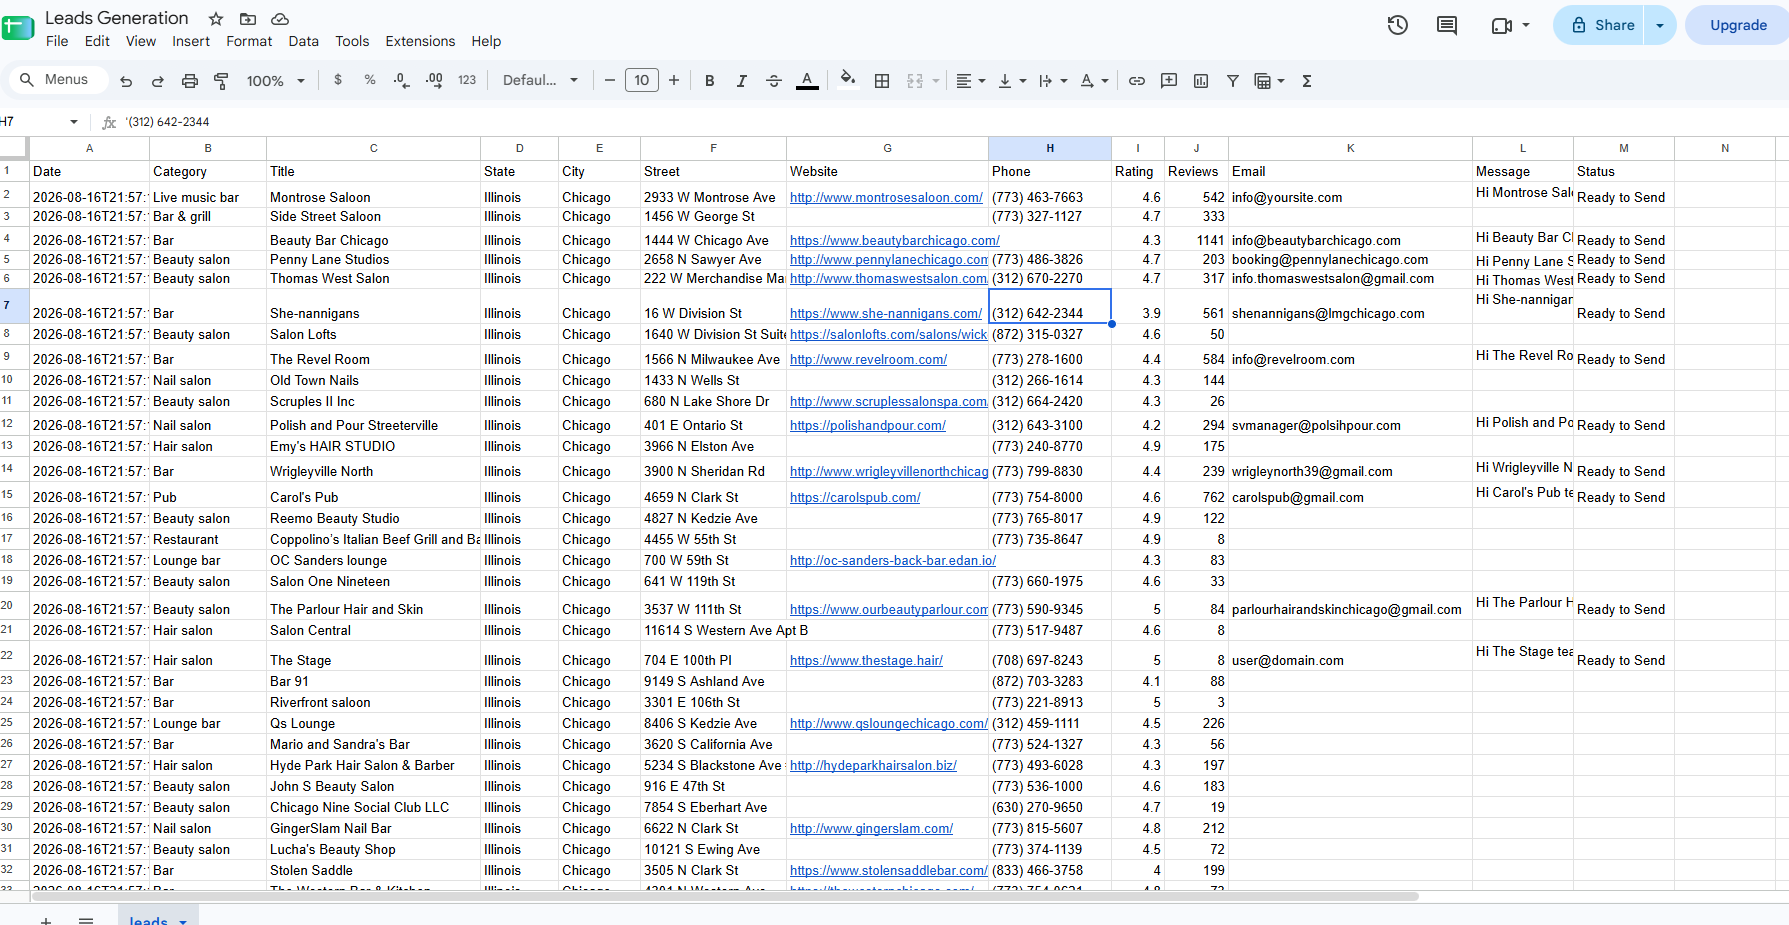Undo the last action
The height and width of the screenshot is (925, 1789).
tap(126, 81)
